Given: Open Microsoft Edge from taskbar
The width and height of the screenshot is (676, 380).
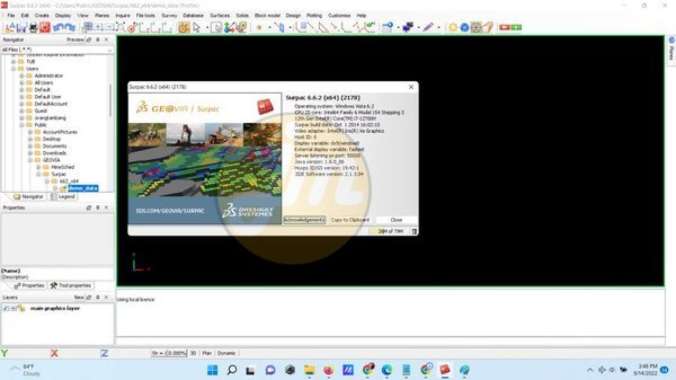Looking at the screenshot, I should click(x=387, y=370).
